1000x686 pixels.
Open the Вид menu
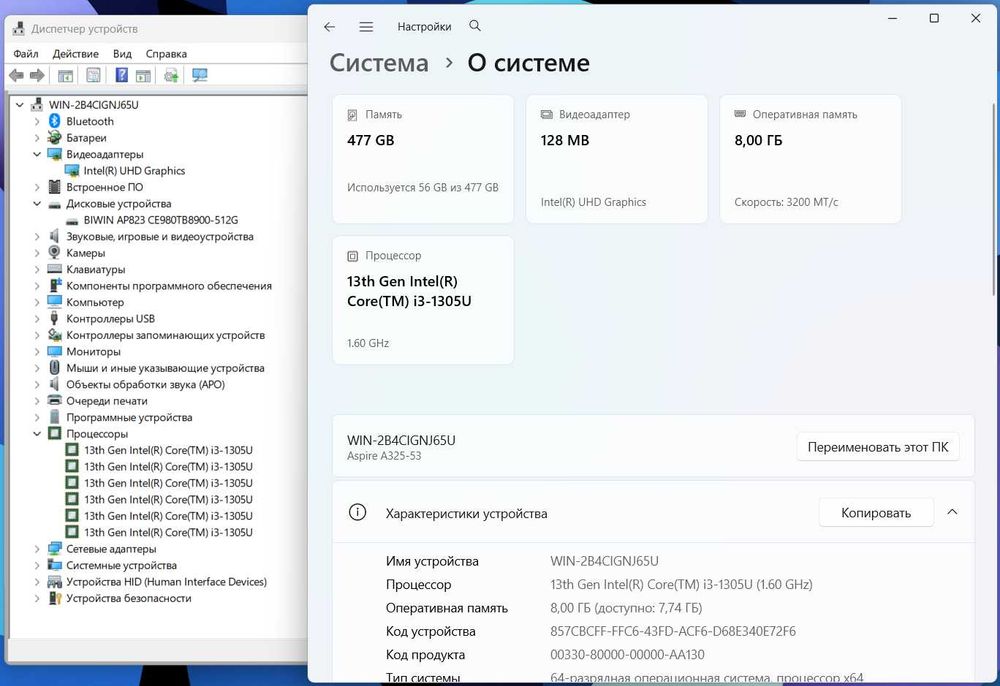pos(122,54)
